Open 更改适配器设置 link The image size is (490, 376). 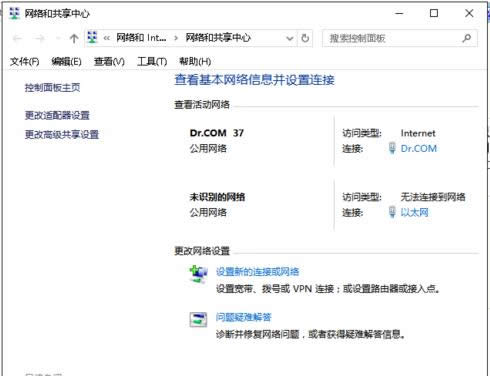[57, 115]
